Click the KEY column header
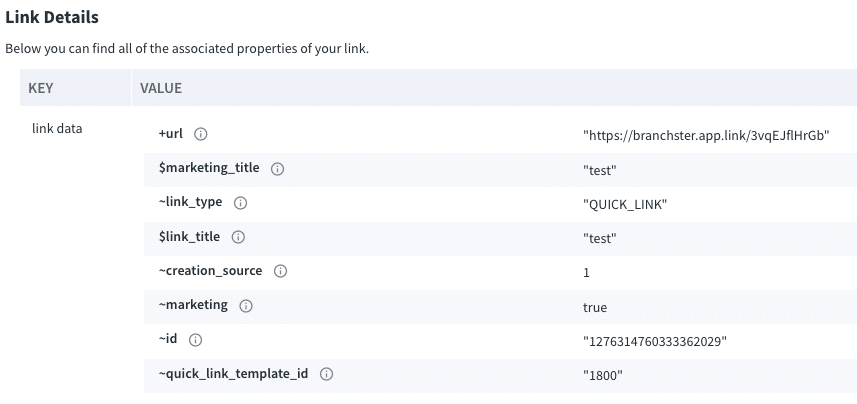 pos(41,88)
